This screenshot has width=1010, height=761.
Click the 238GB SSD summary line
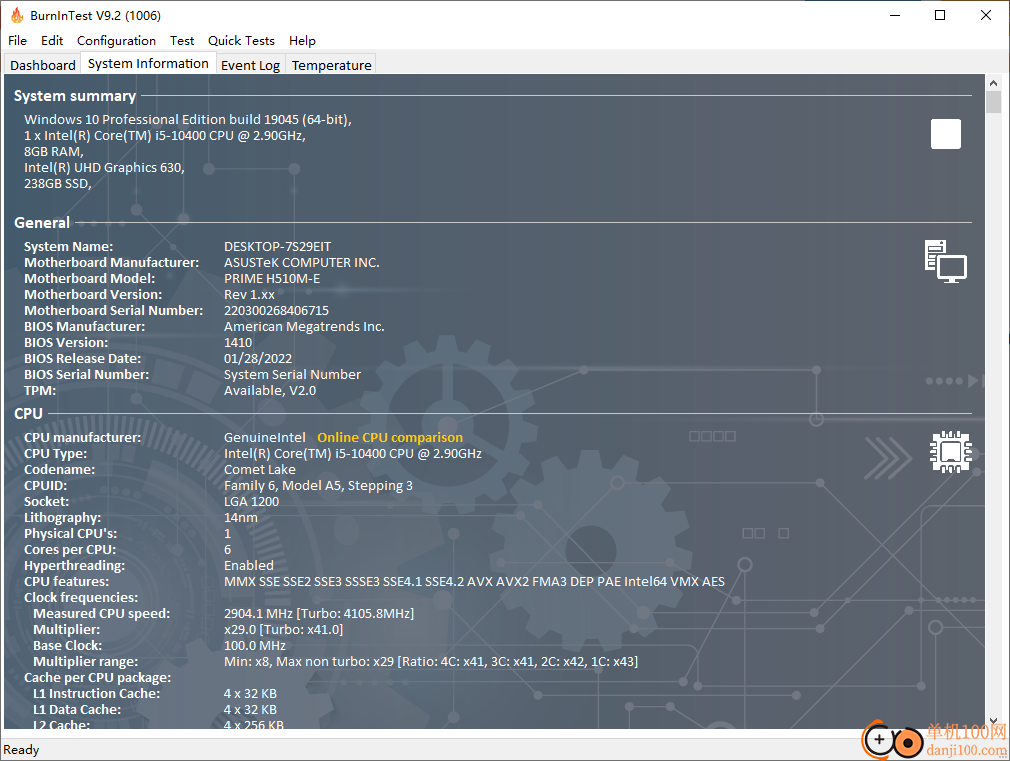[x=57, y=184]
